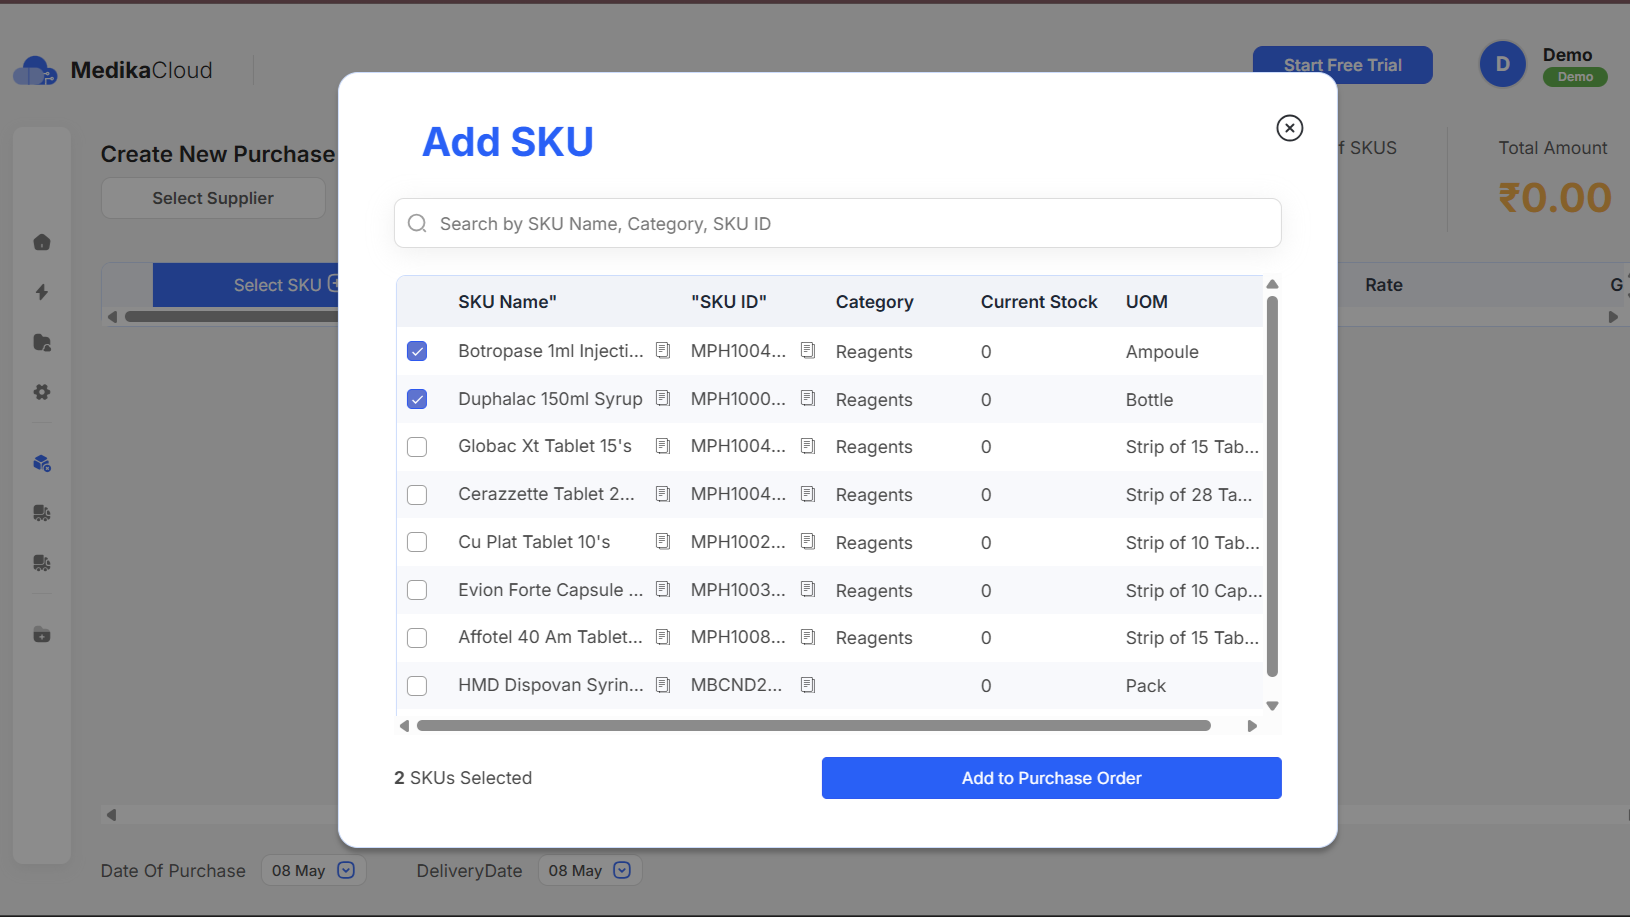Open the DeliveryDate dropdown
Viewport: 1630px width, 917px height.
[622, 870]
